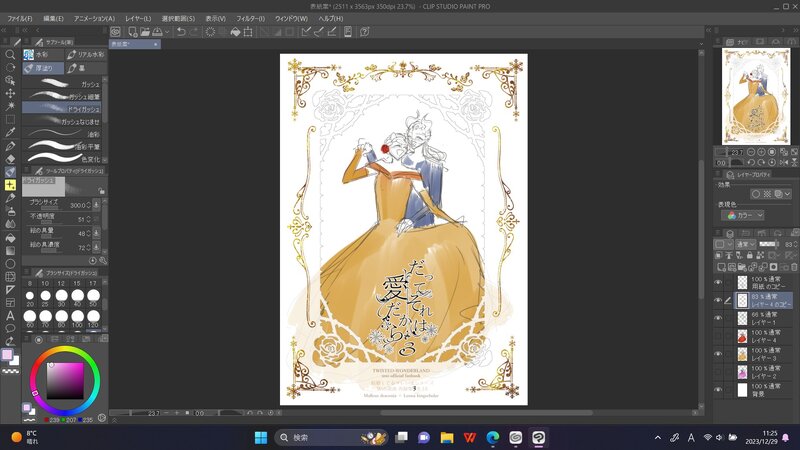
Task: Select the Fill bucket tool
Action: coord(9,237)
